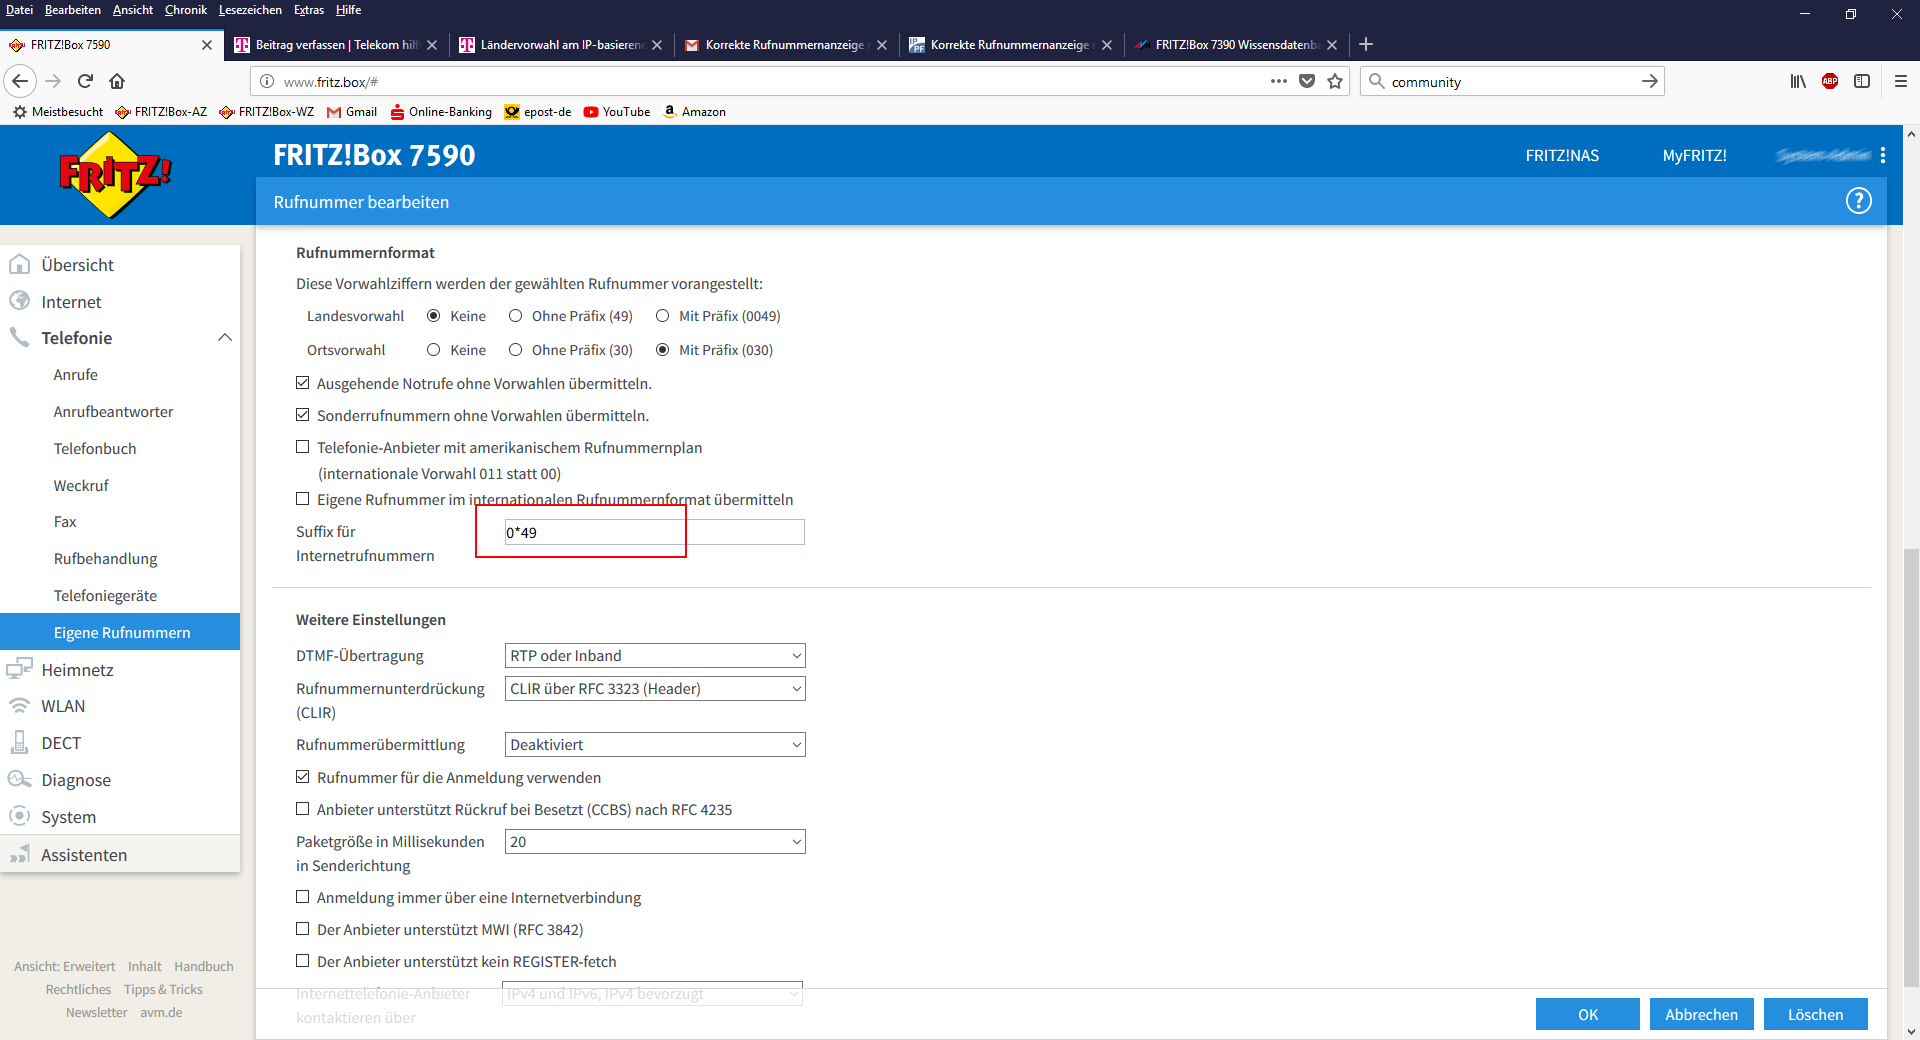
Task: Close the Ländervorwahl am IP-basierten tab
Action: tap(657, 45)
